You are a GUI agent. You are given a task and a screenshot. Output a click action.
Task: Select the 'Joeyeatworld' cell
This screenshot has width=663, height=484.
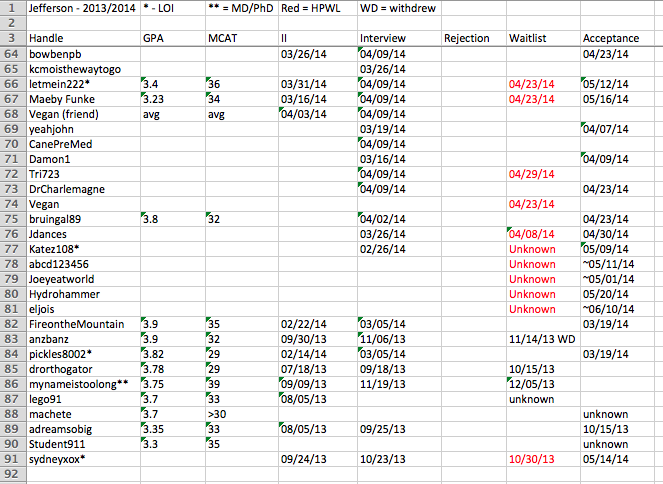[83, 279]
